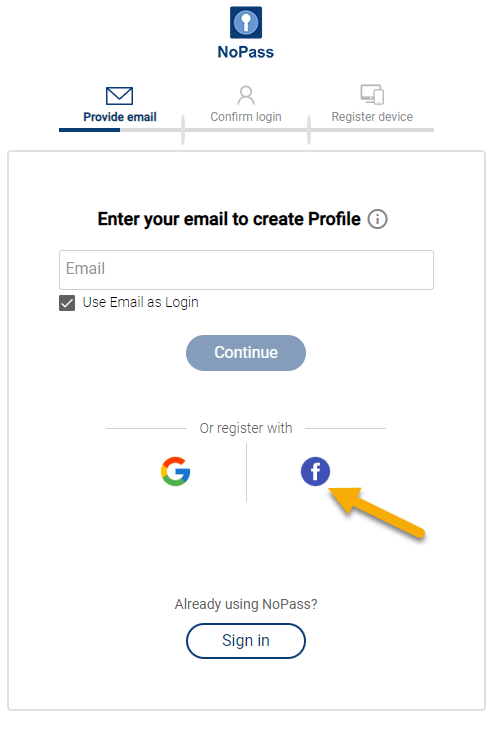
Task: Click the Or register with divider text
Action: pos(246,428)
